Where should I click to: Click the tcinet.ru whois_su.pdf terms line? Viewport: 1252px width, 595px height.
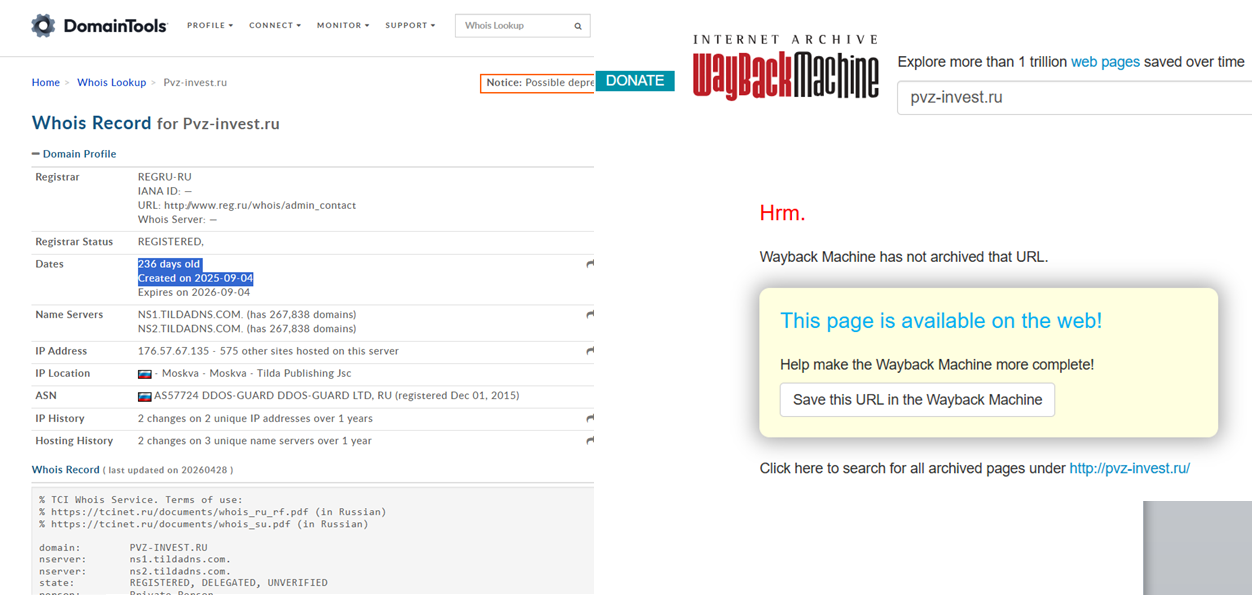coord(203,523)
